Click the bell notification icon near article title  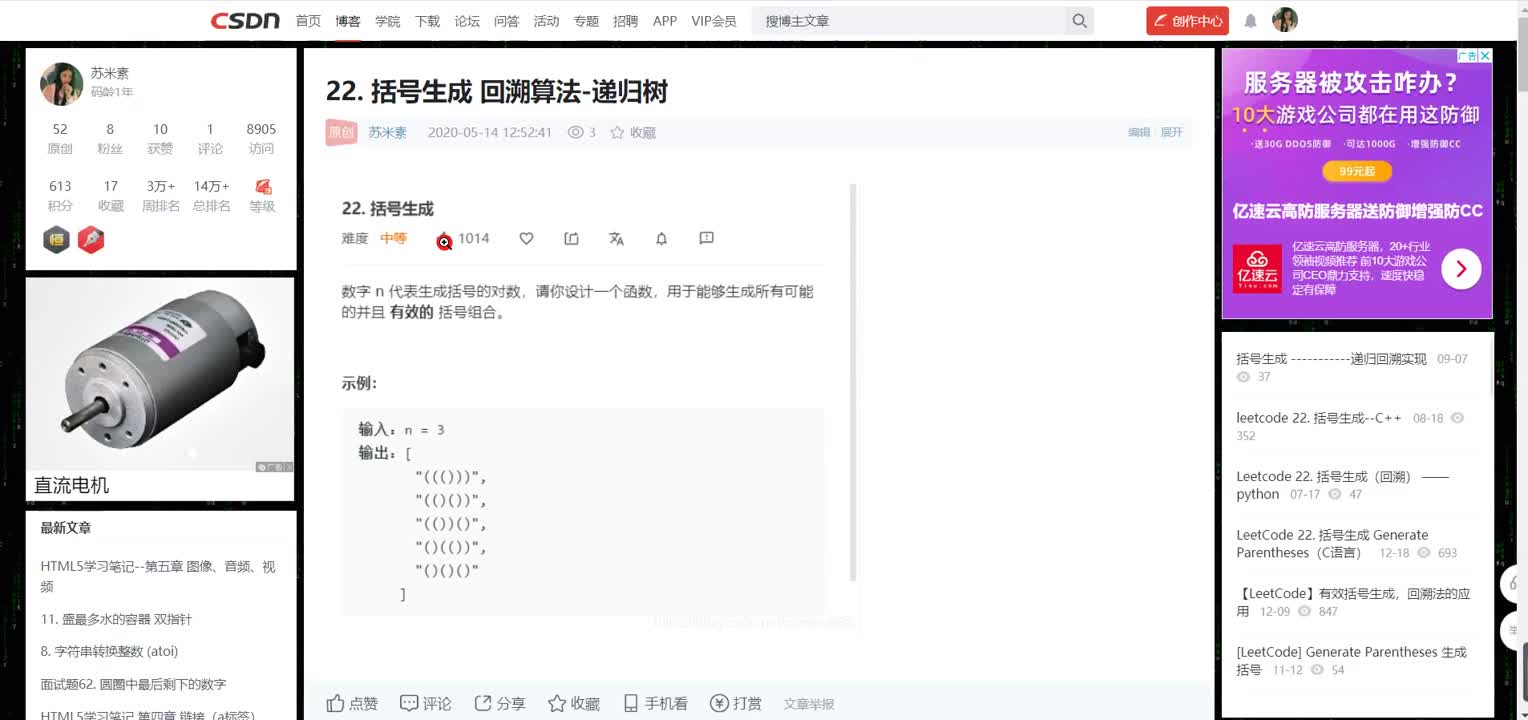coord(661,238)
